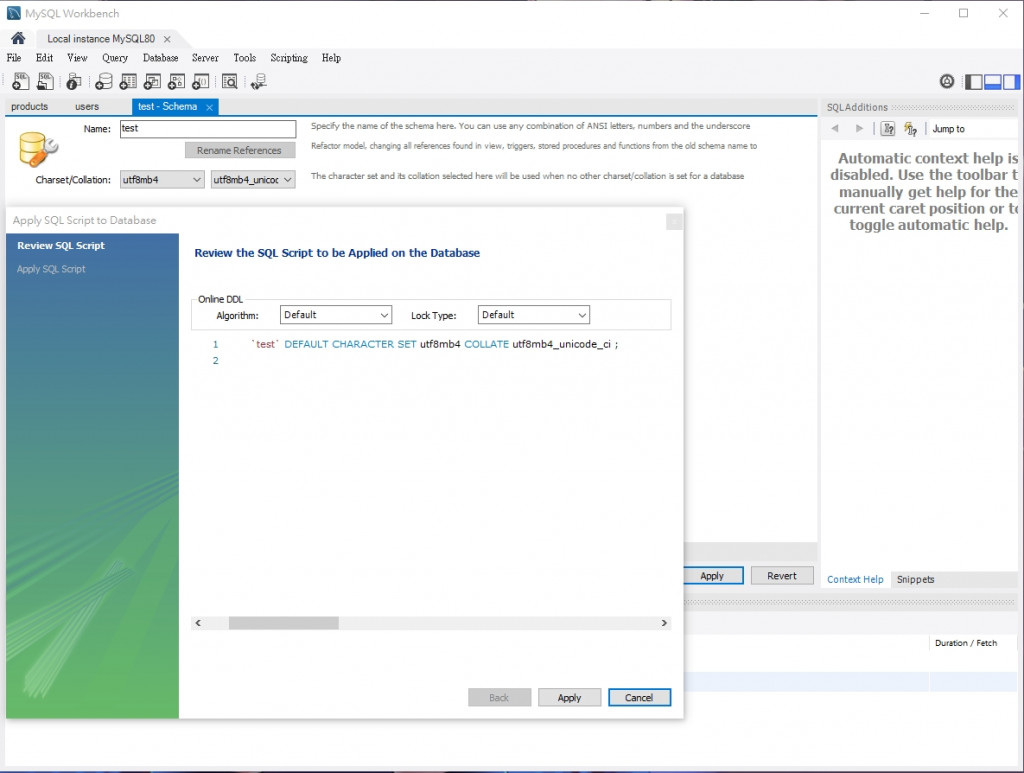
Task: Click the schema database icon
Action: [38, 149]
